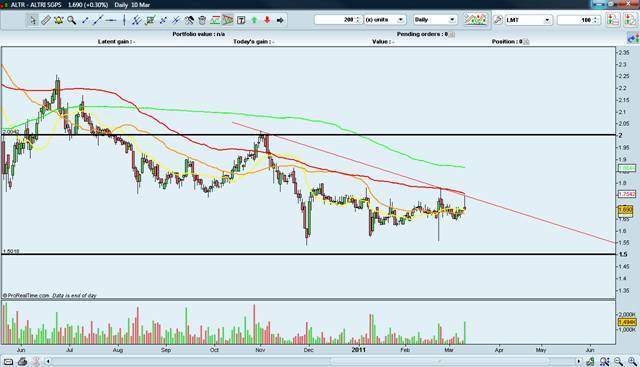Click the zoom in magnifier bottom right
The height and width of the screenshot is (367, 640).
coord(632,361)
